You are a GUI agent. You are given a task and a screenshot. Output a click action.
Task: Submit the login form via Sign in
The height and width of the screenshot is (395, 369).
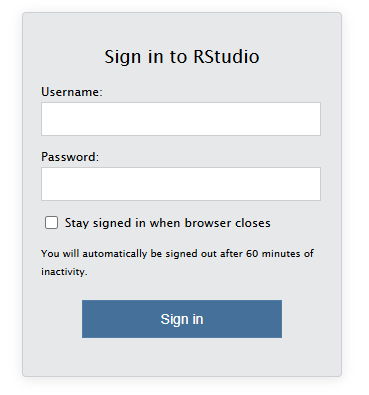coord(182,319)
